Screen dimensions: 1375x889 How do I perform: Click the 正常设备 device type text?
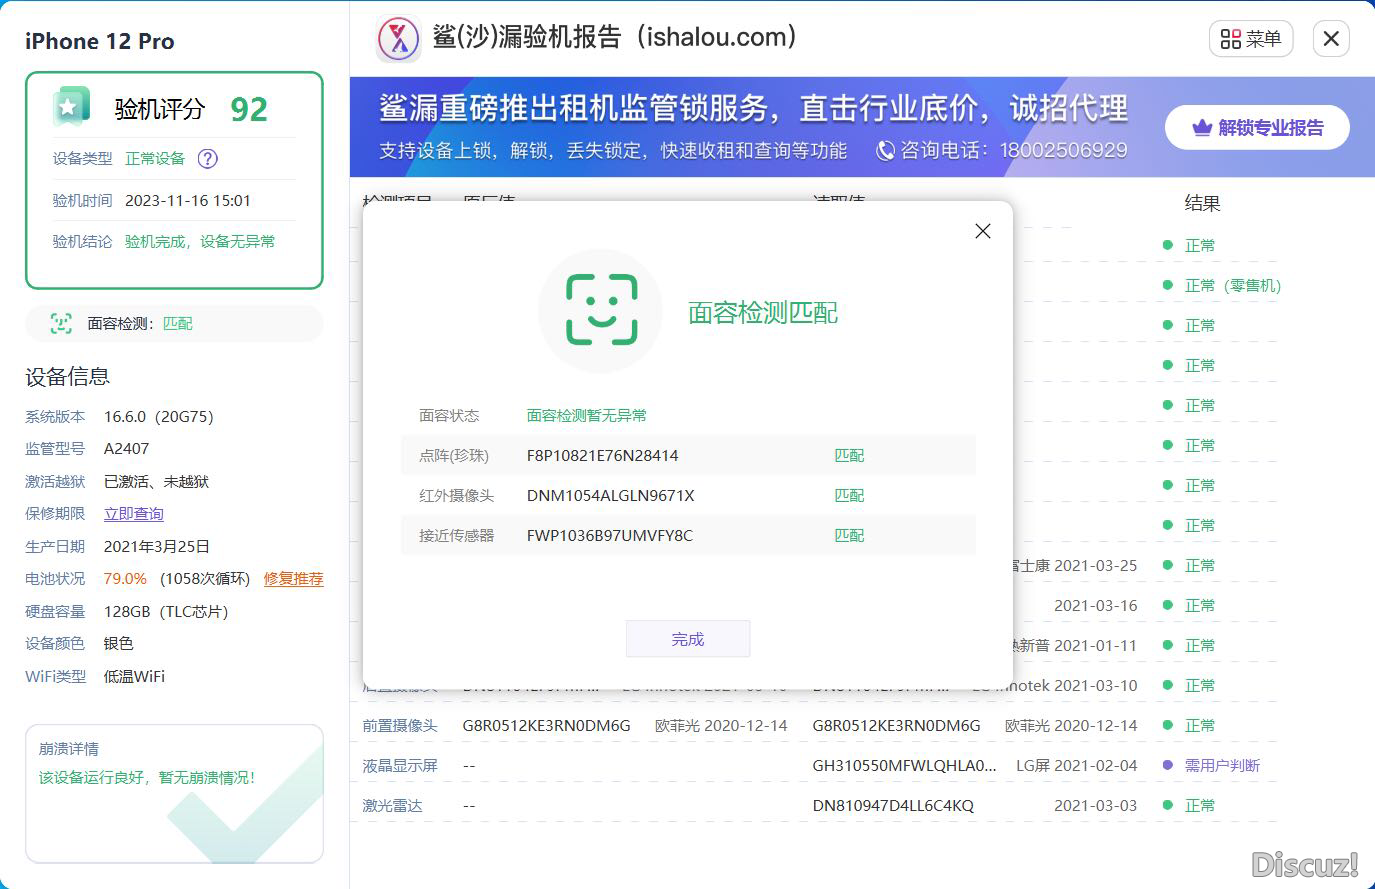click(155, 158)
